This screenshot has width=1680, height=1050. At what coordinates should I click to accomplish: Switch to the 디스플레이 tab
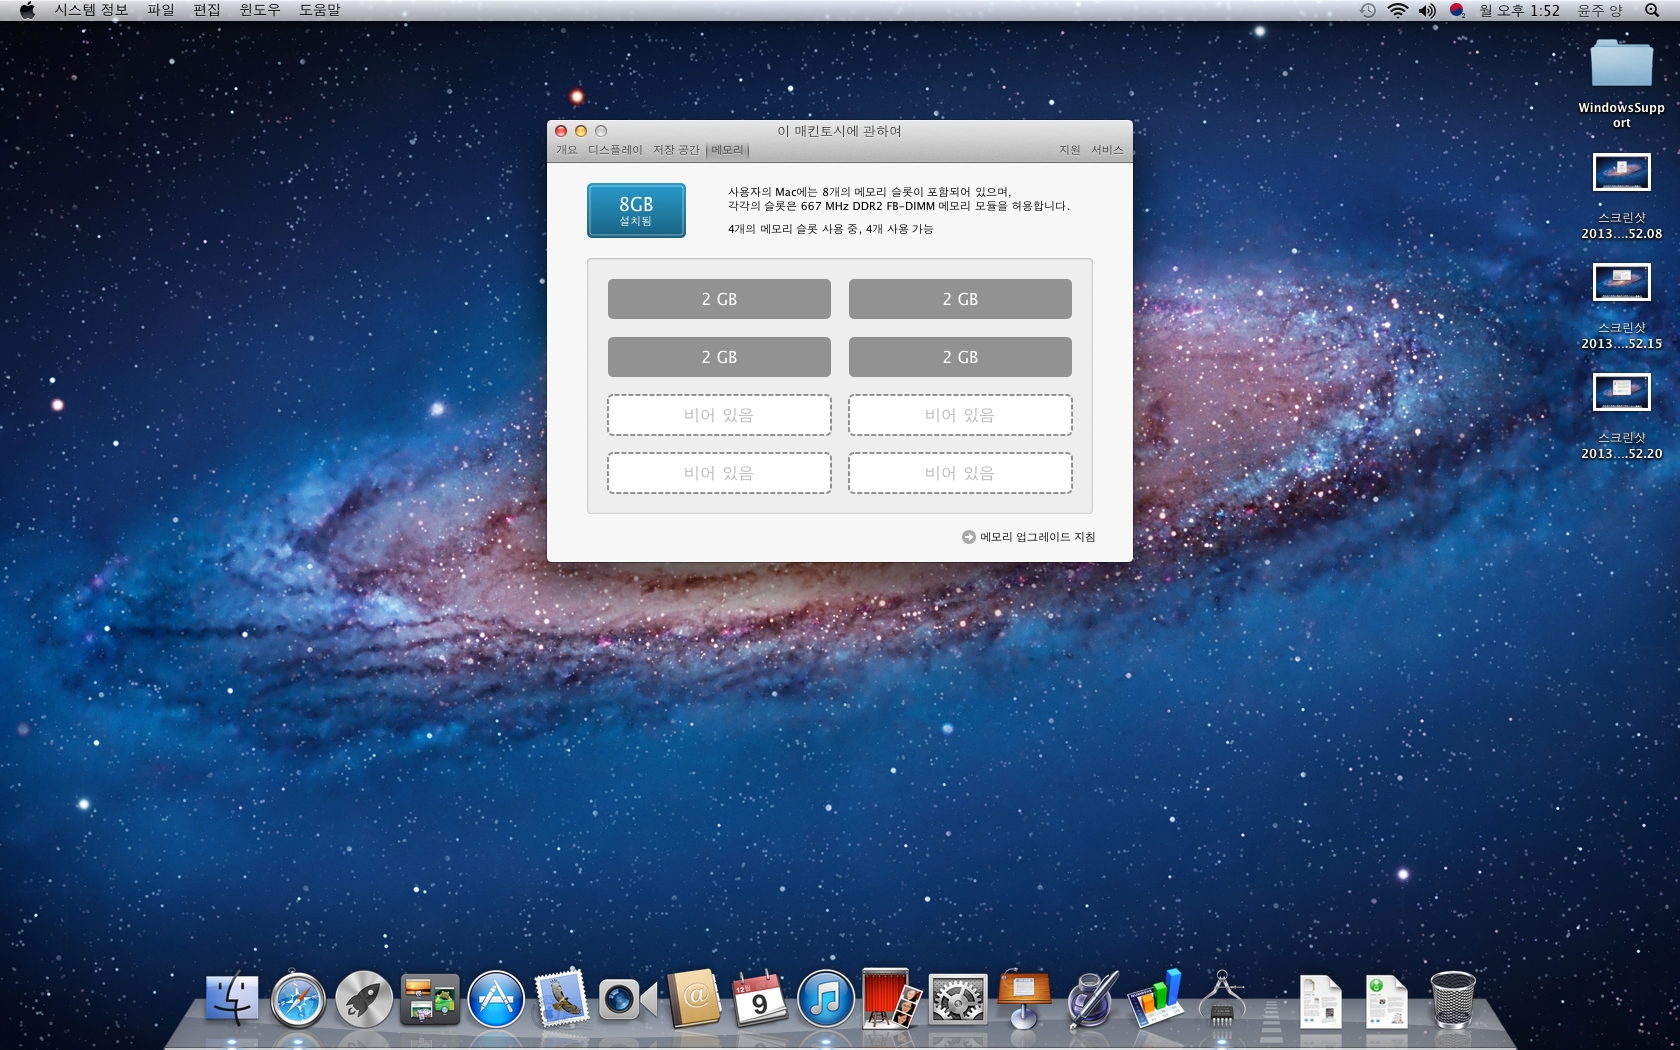[615, 150]
